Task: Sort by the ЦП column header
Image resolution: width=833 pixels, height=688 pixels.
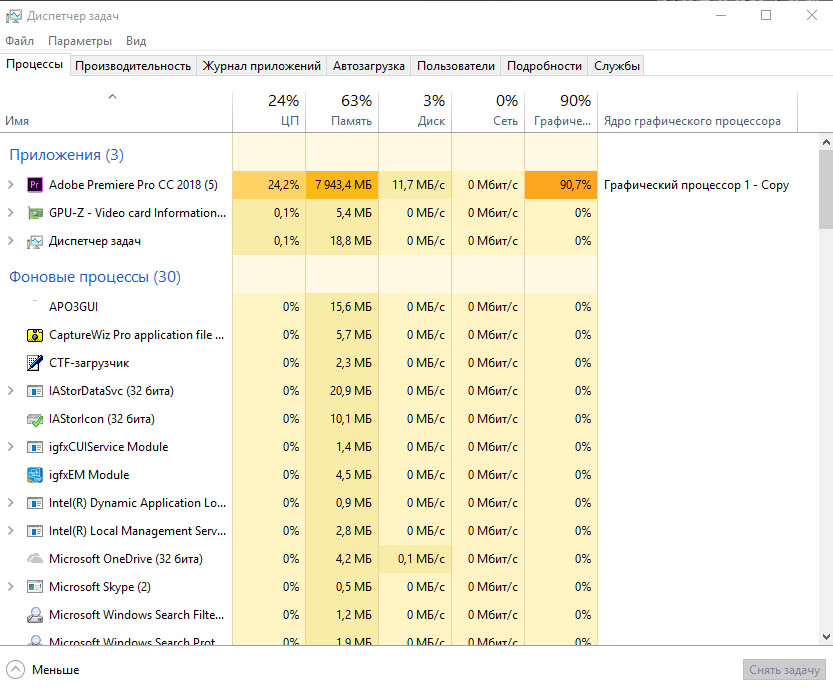Action: (269, 111)
